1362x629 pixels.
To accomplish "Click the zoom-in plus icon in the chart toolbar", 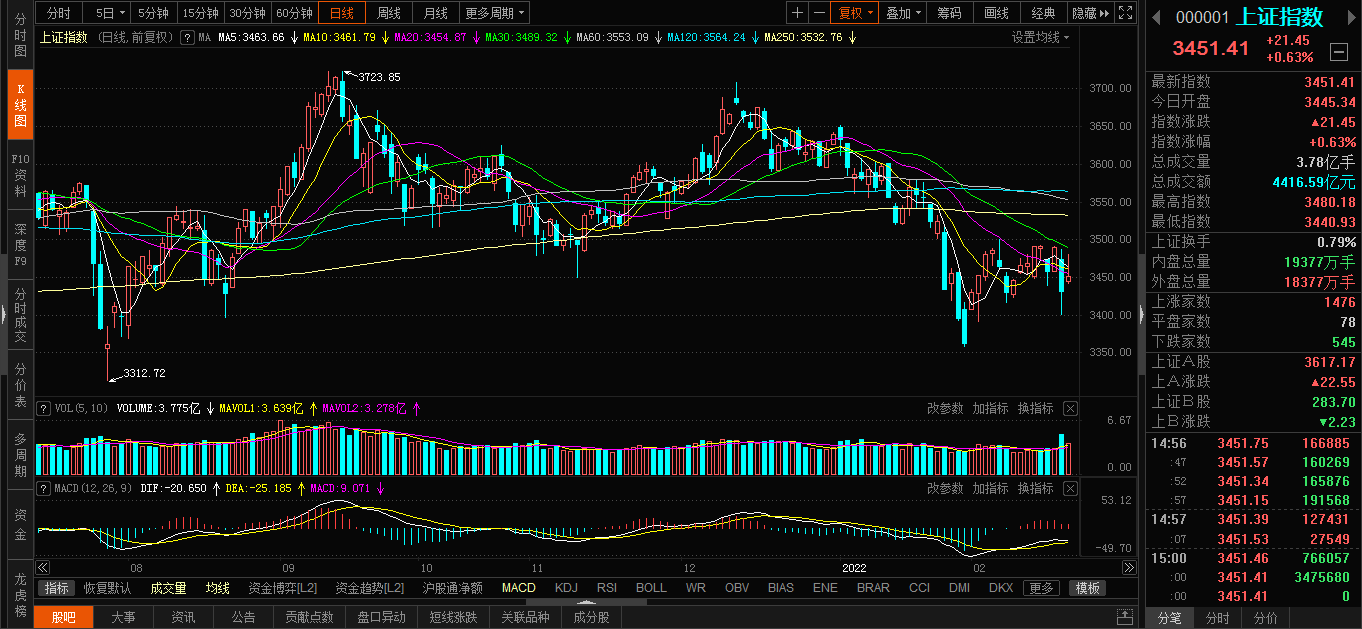I will tap(797, 13).
